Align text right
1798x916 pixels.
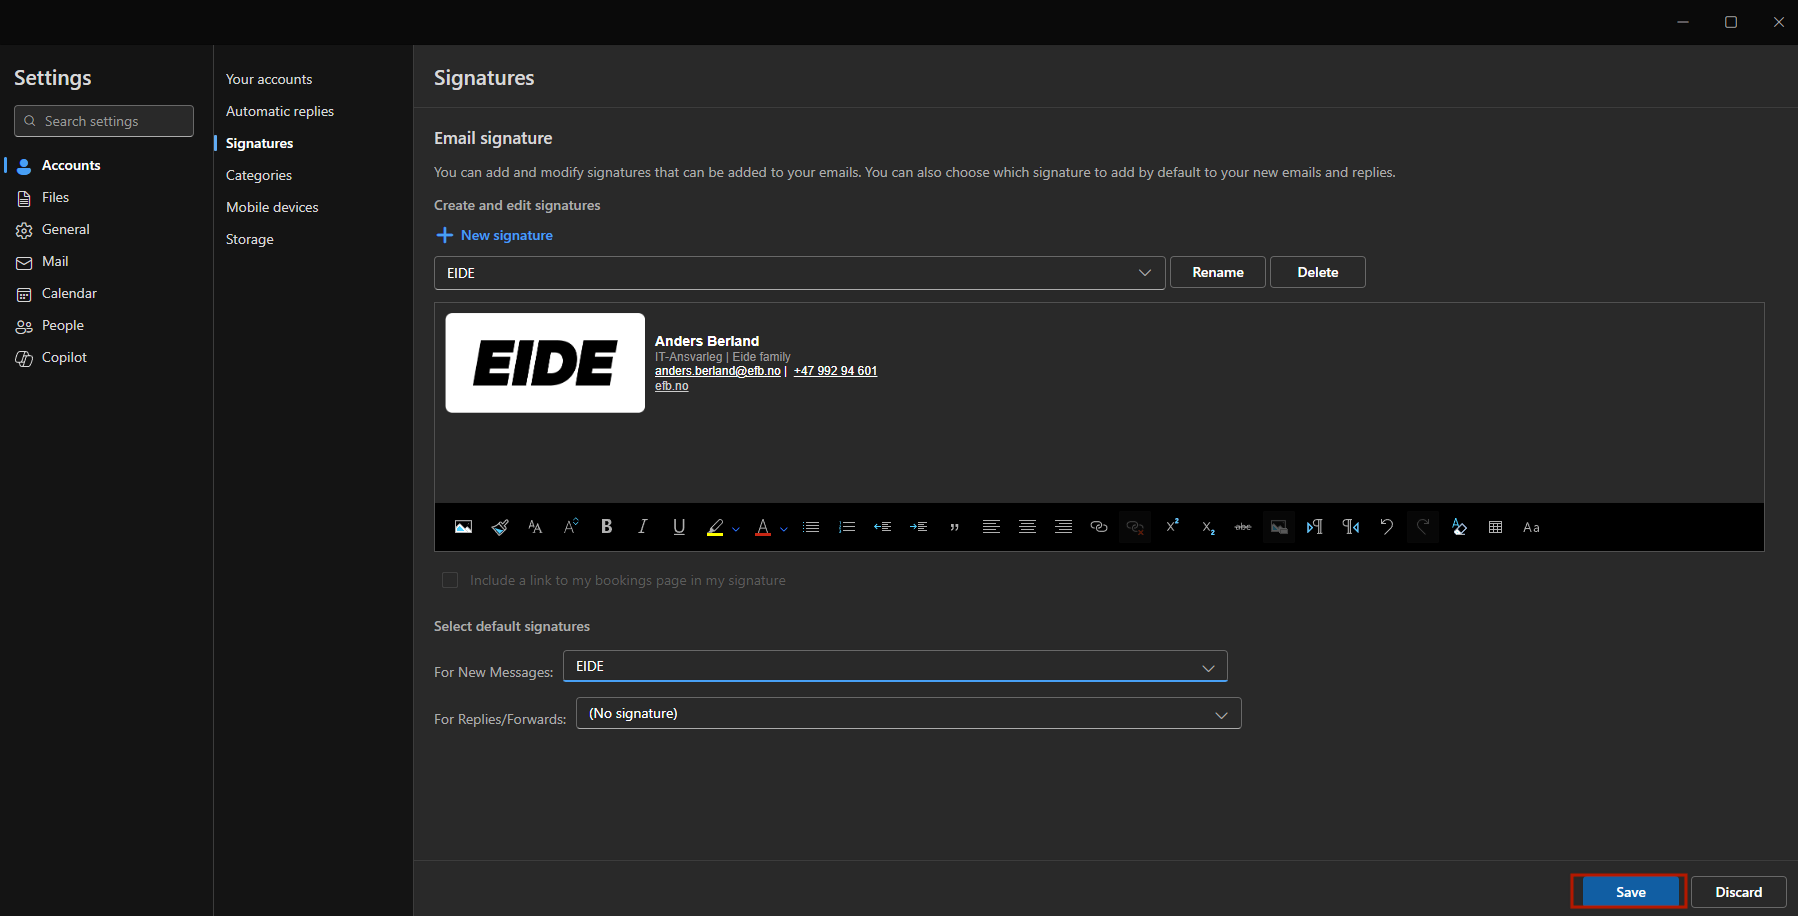(1063, 527)
